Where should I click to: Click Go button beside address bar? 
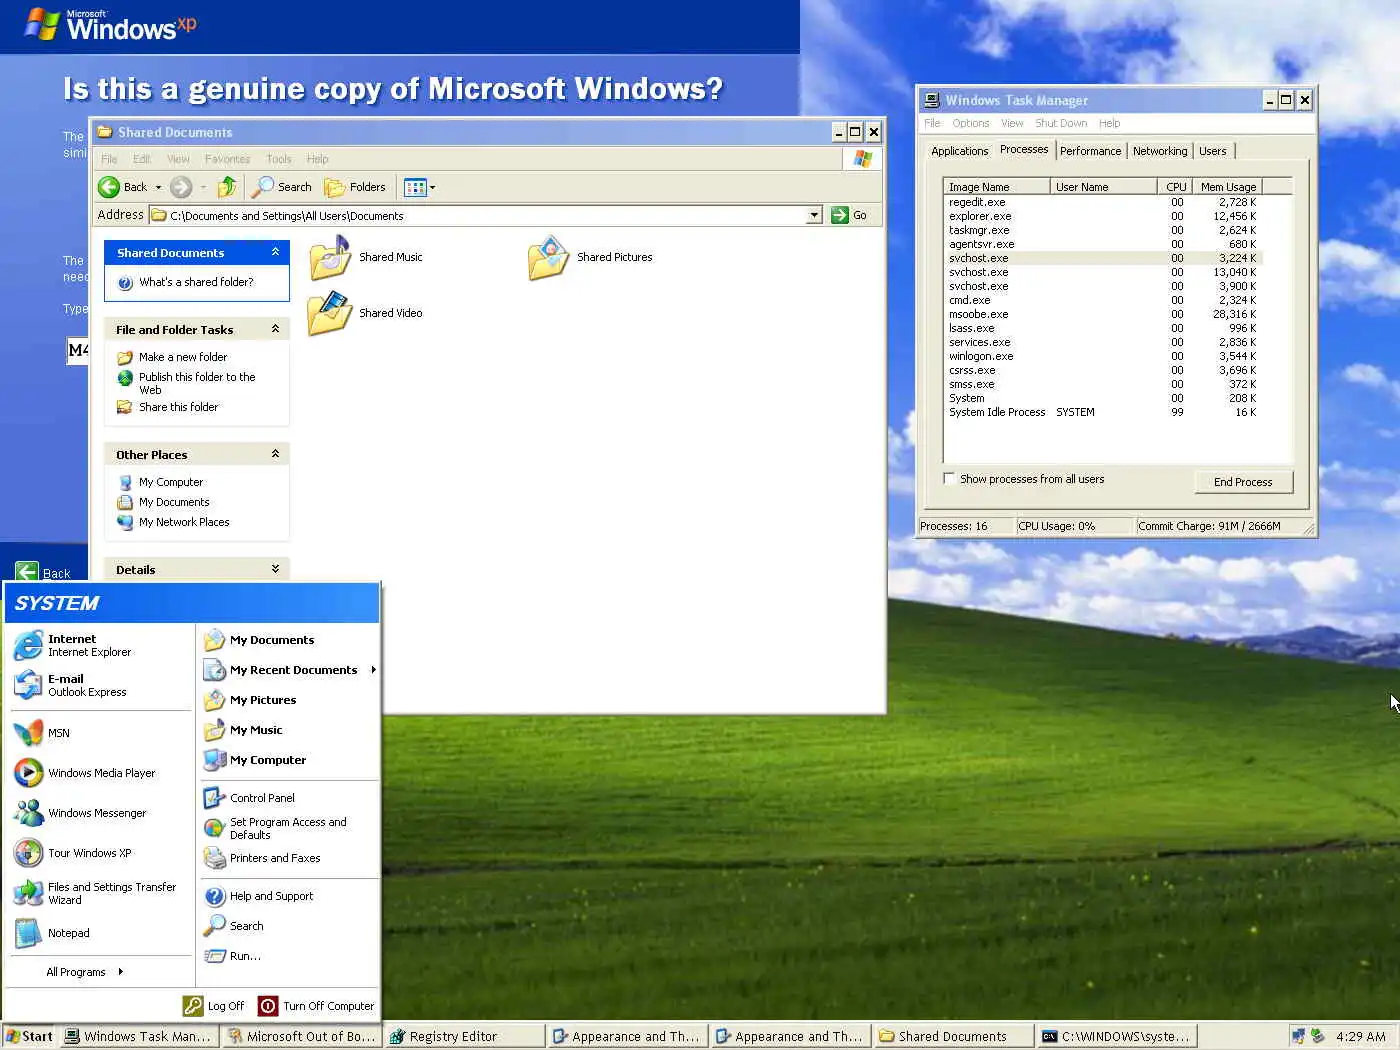850,215
